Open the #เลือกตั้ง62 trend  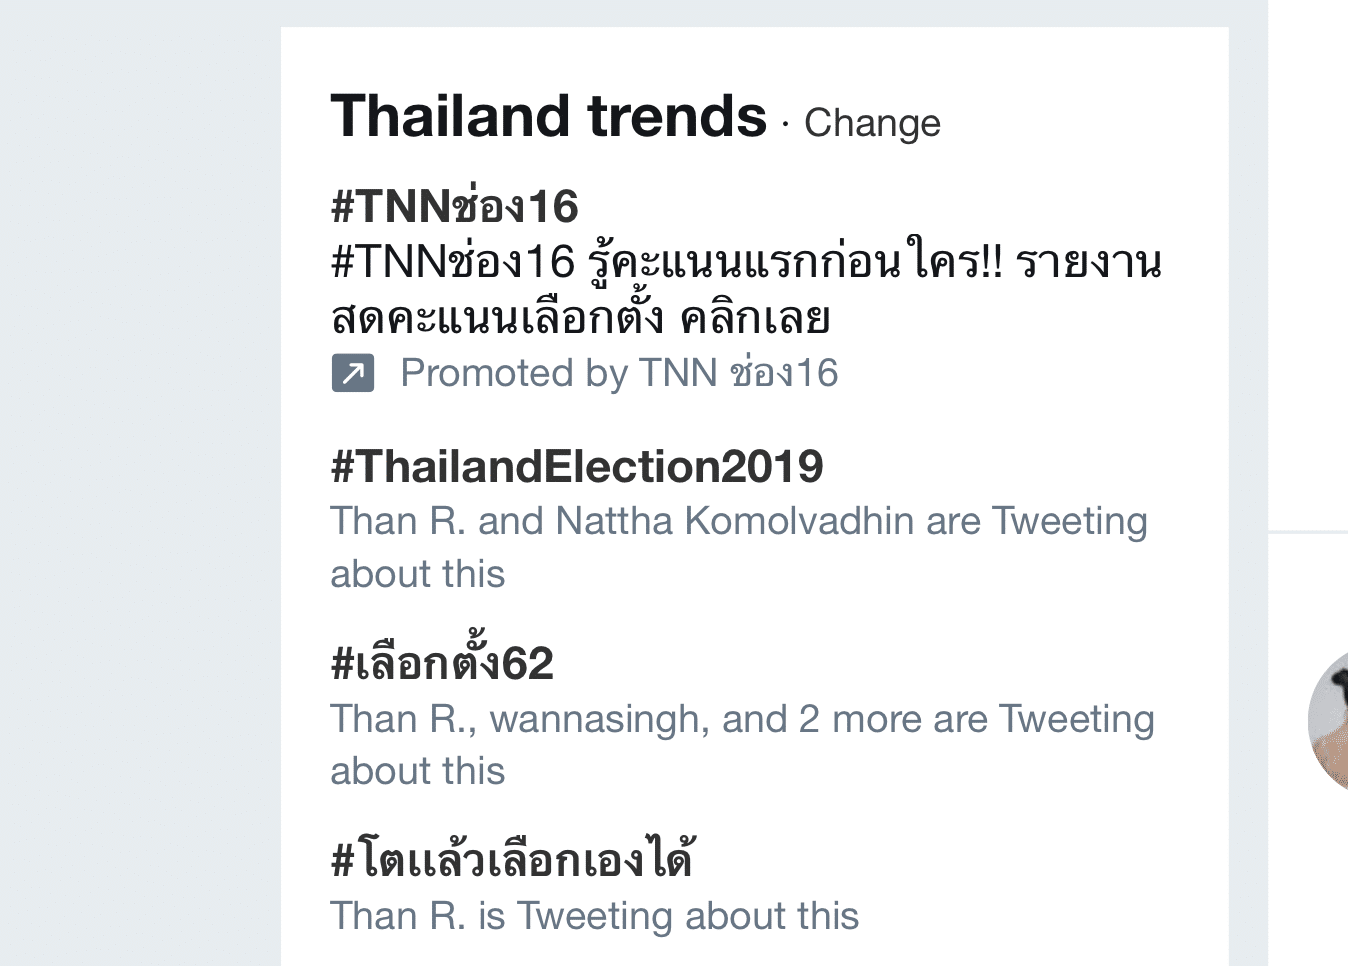click(x=442, y=663)
